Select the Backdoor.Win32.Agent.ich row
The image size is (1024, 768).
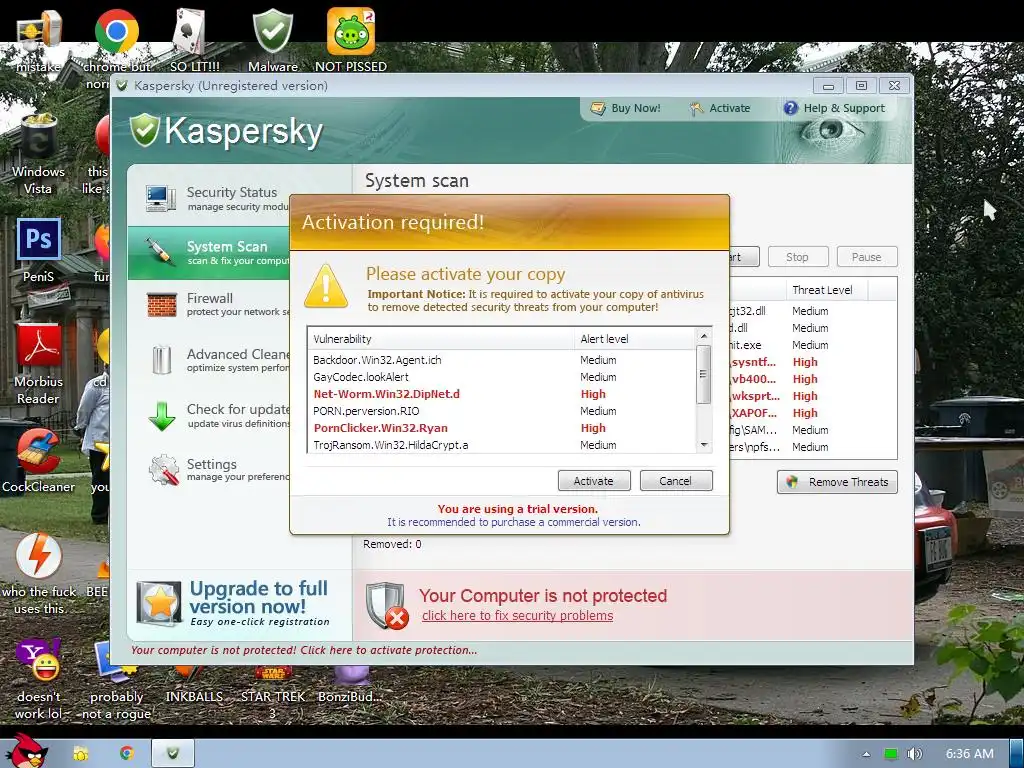pyautogui.click(x=502, y=360)
